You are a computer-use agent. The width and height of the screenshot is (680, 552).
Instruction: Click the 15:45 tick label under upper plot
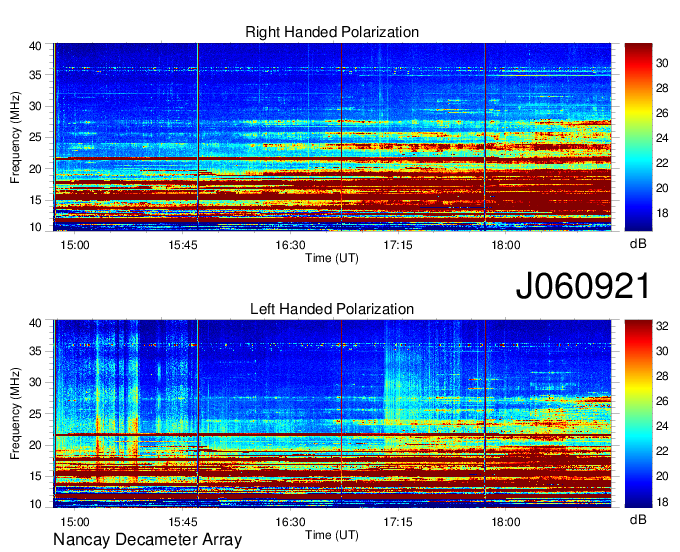point(183,245)
